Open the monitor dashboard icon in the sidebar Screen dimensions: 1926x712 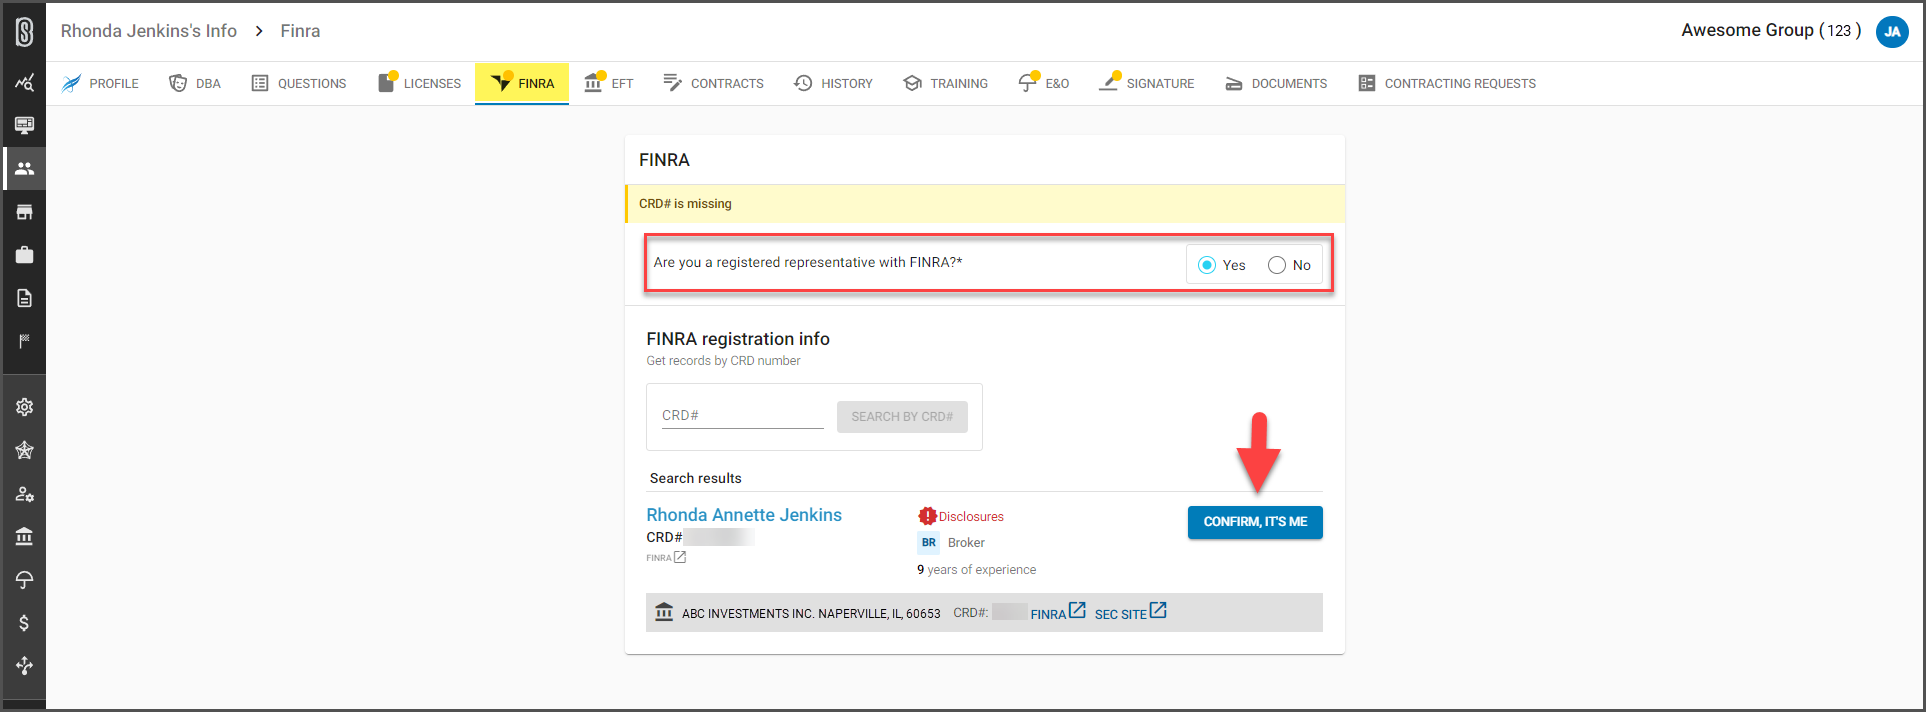pyautogui.click(x=24, y=125)
